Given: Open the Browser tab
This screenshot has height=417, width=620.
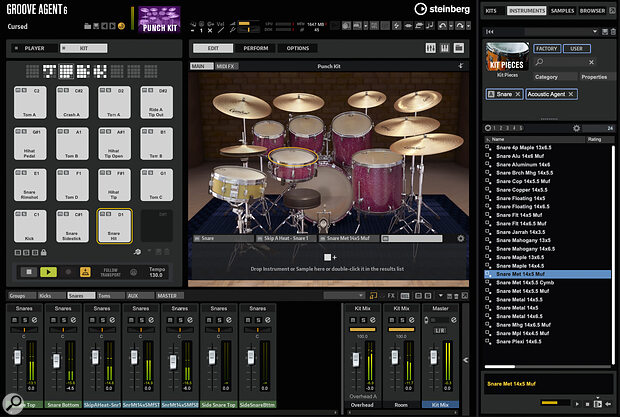Looking at the screenshot, I should [592, 11].
